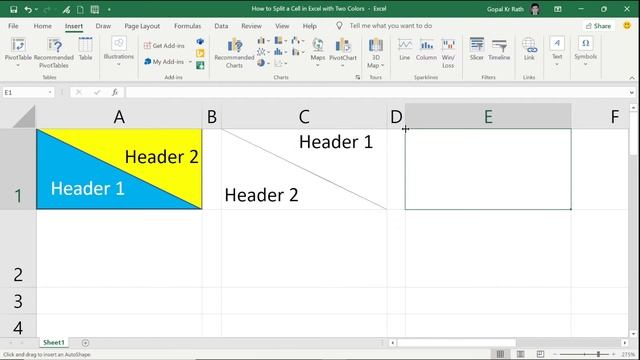Insert a Table from ribbon
Viewport: 640px width, 360px height.
85,49
